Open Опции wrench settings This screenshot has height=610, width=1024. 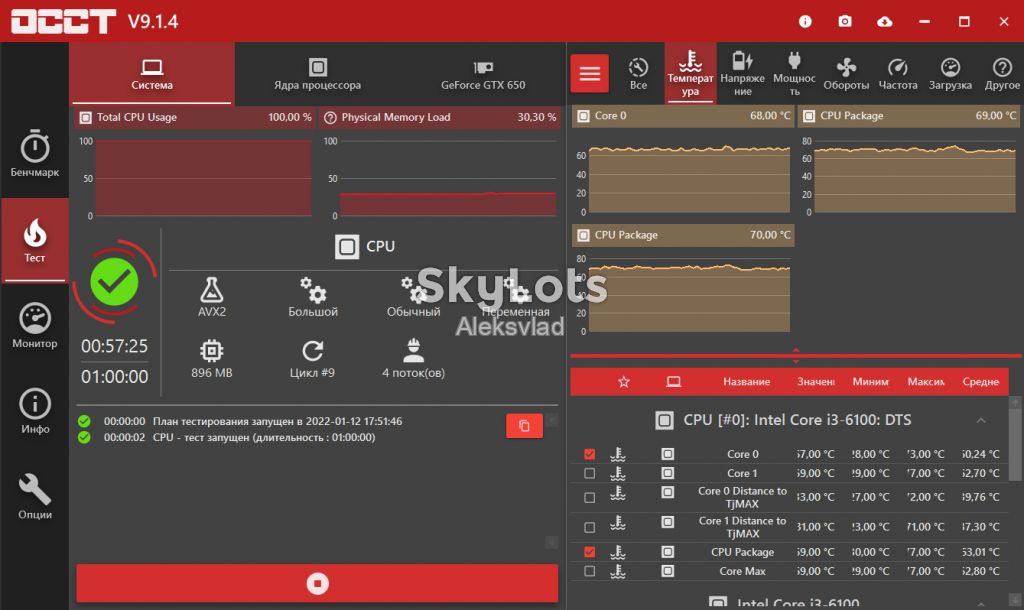35,496
